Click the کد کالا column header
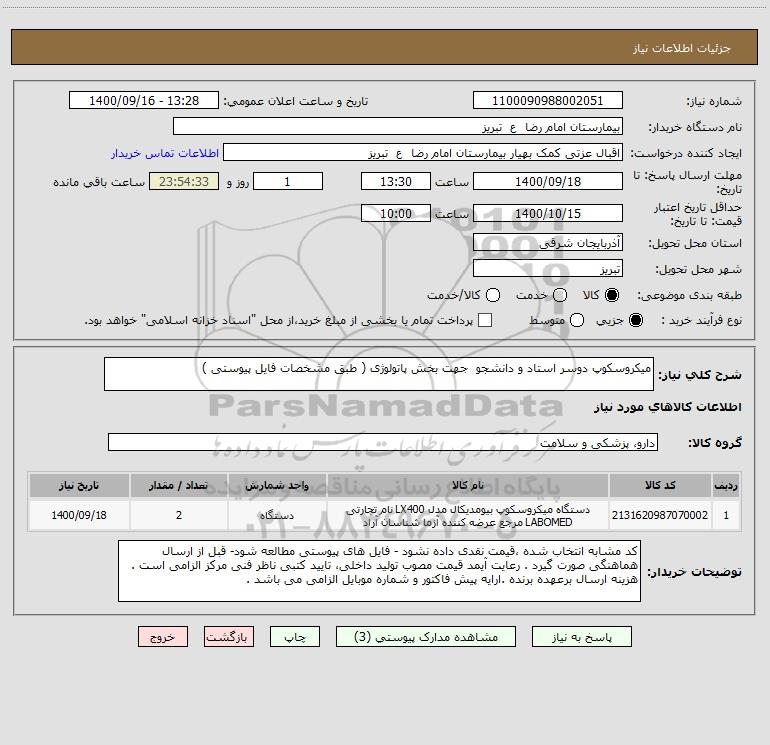 coord(660,485)
